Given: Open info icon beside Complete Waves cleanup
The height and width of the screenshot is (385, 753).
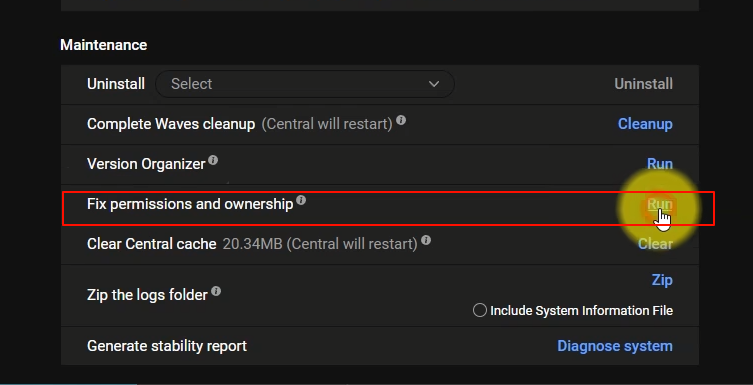Looking at the screenshot, I should pyautogui.click(x=401, y=120).
